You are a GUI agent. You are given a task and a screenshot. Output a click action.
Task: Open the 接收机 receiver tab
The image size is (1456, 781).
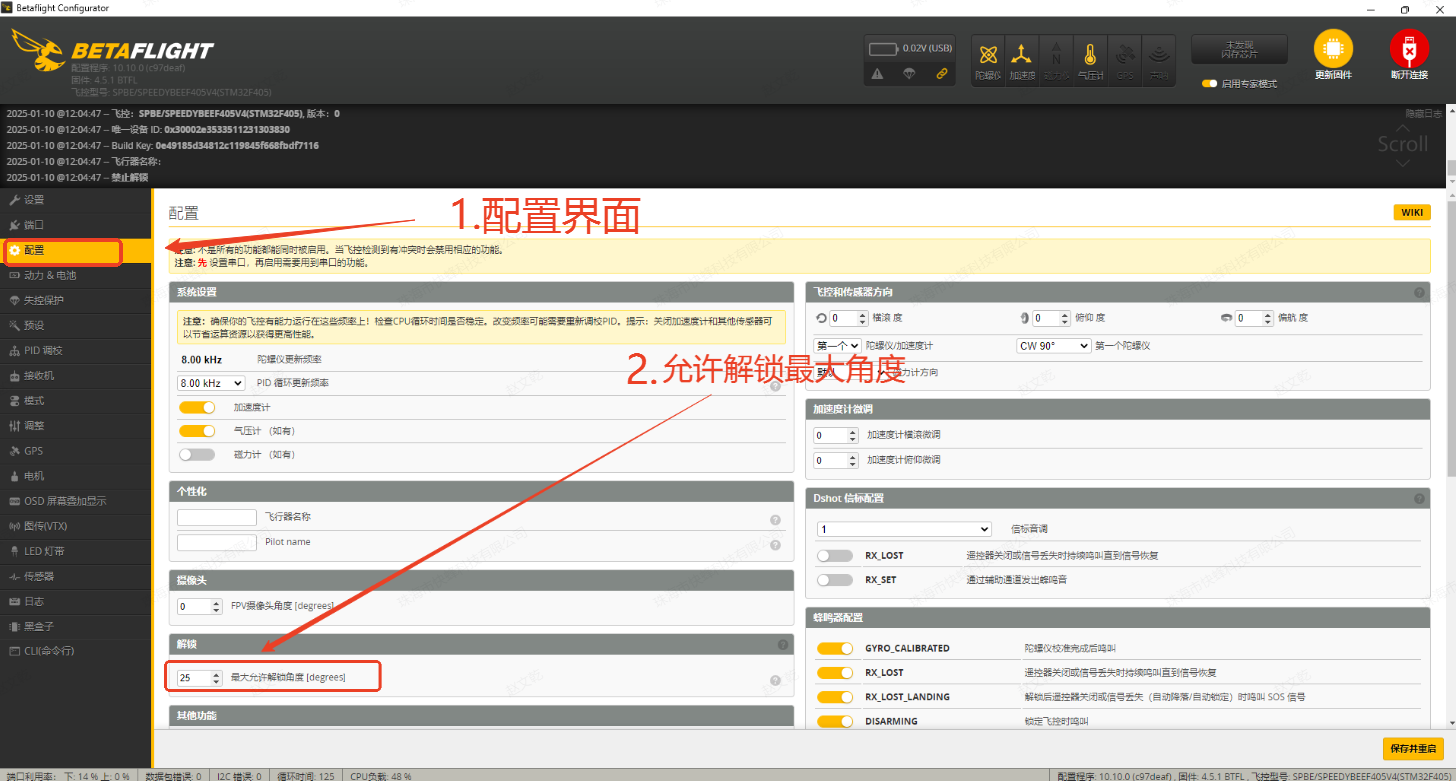click(76, 375)
